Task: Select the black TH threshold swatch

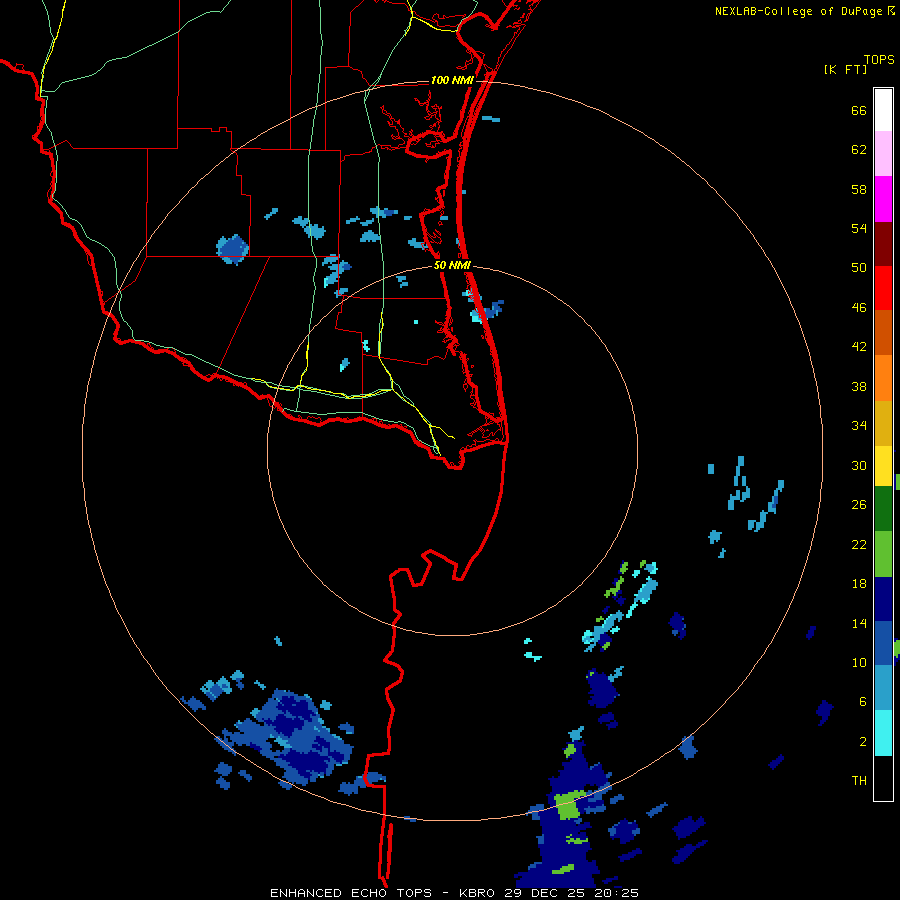Action: pos(883,778)
